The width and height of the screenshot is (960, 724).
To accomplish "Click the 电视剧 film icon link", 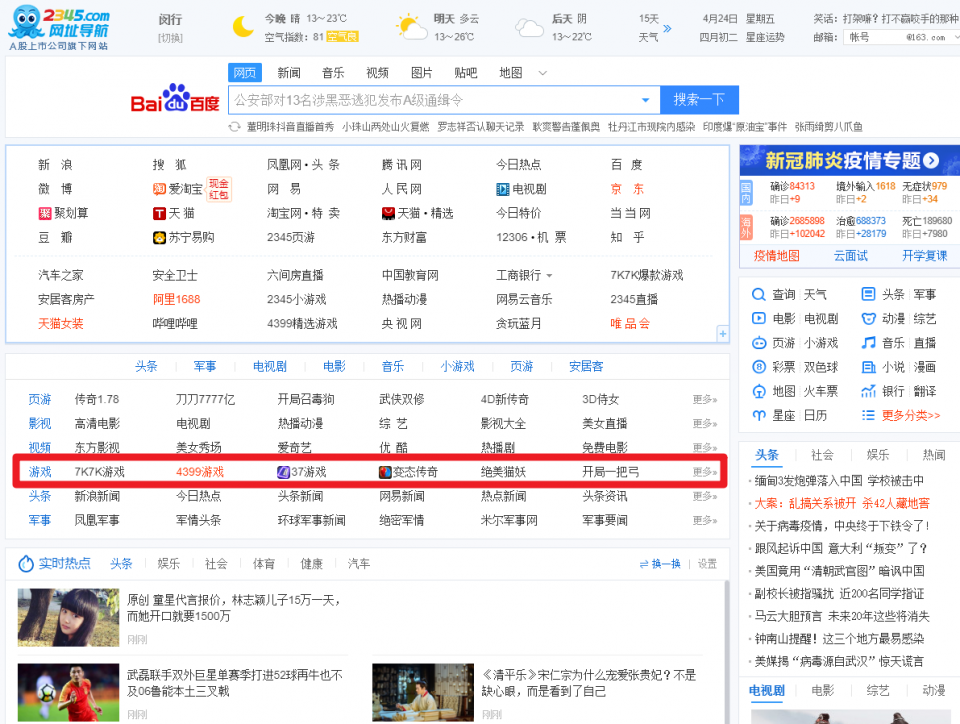I will tap(503, 189).
